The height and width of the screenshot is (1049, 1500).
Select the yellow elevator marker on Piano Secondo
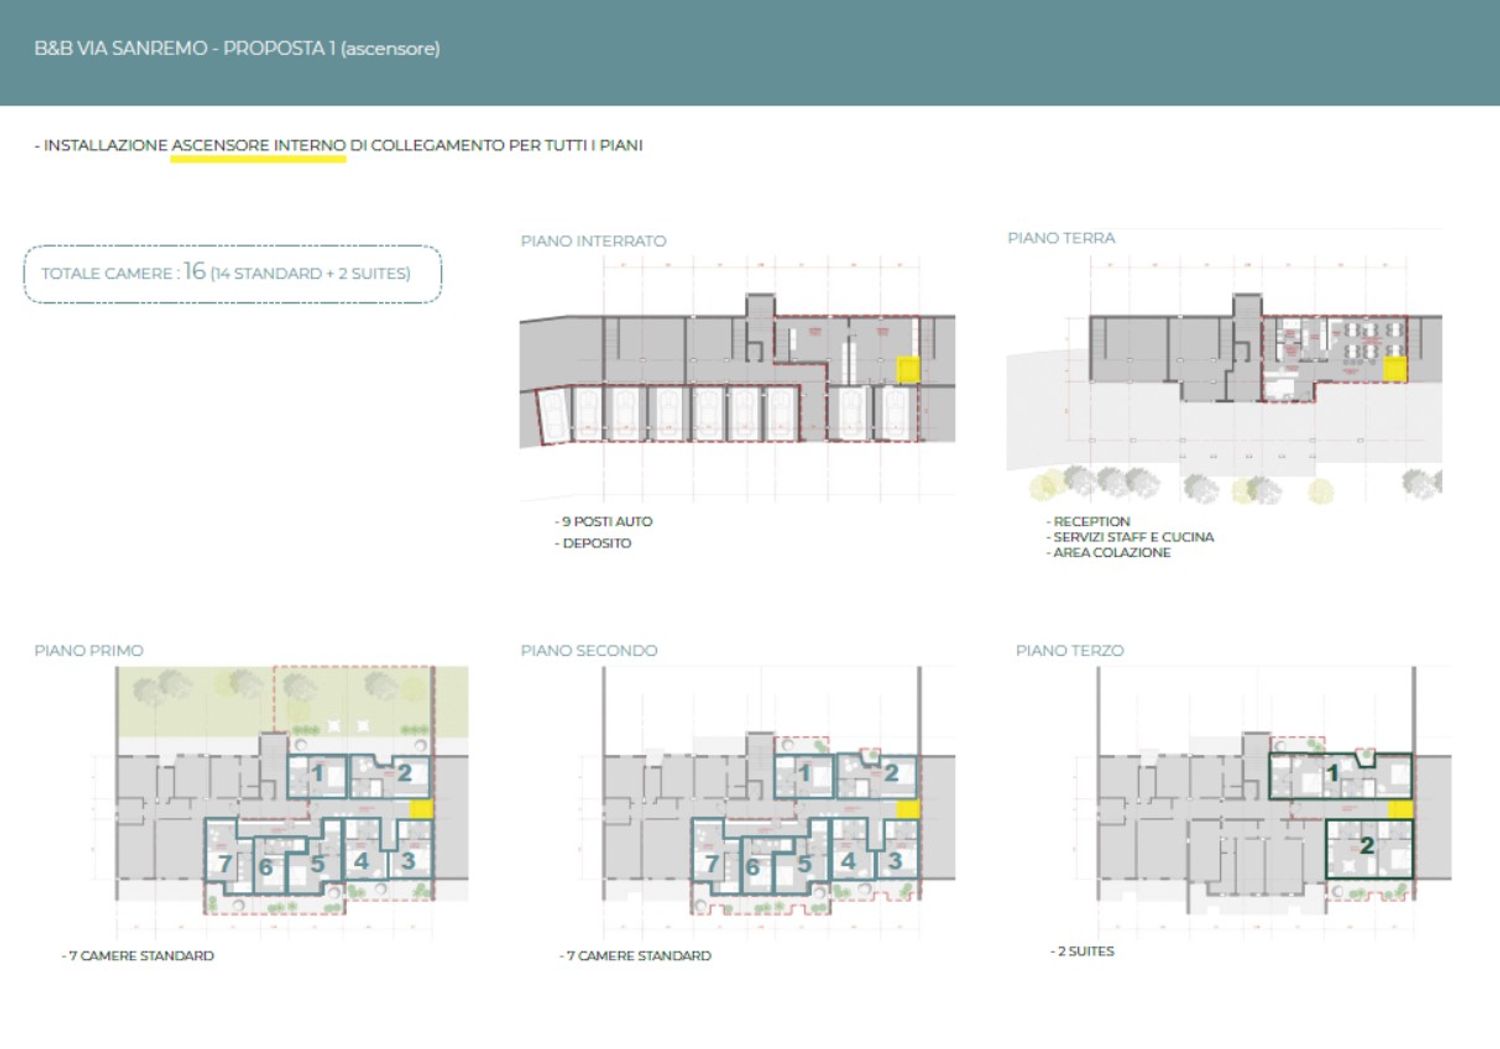(x=908, y=809)
